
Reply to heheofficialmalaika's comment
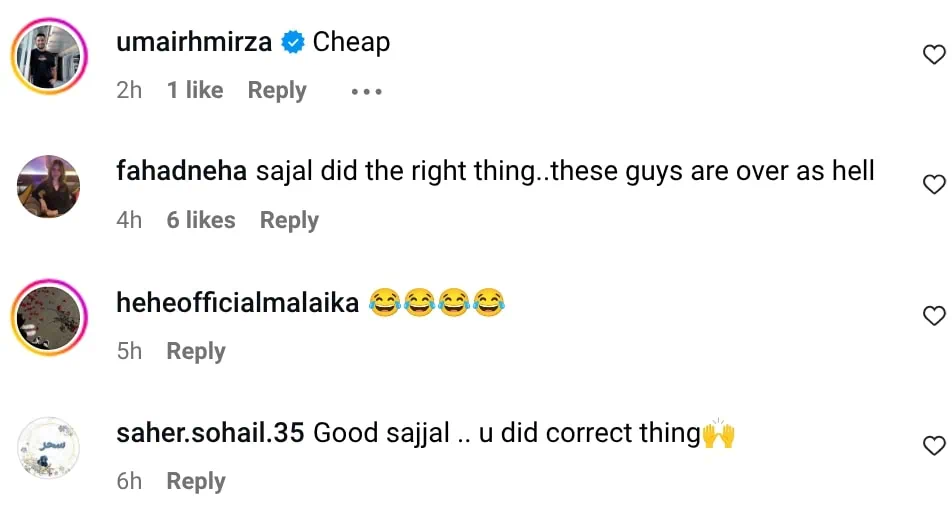[196, 352]
